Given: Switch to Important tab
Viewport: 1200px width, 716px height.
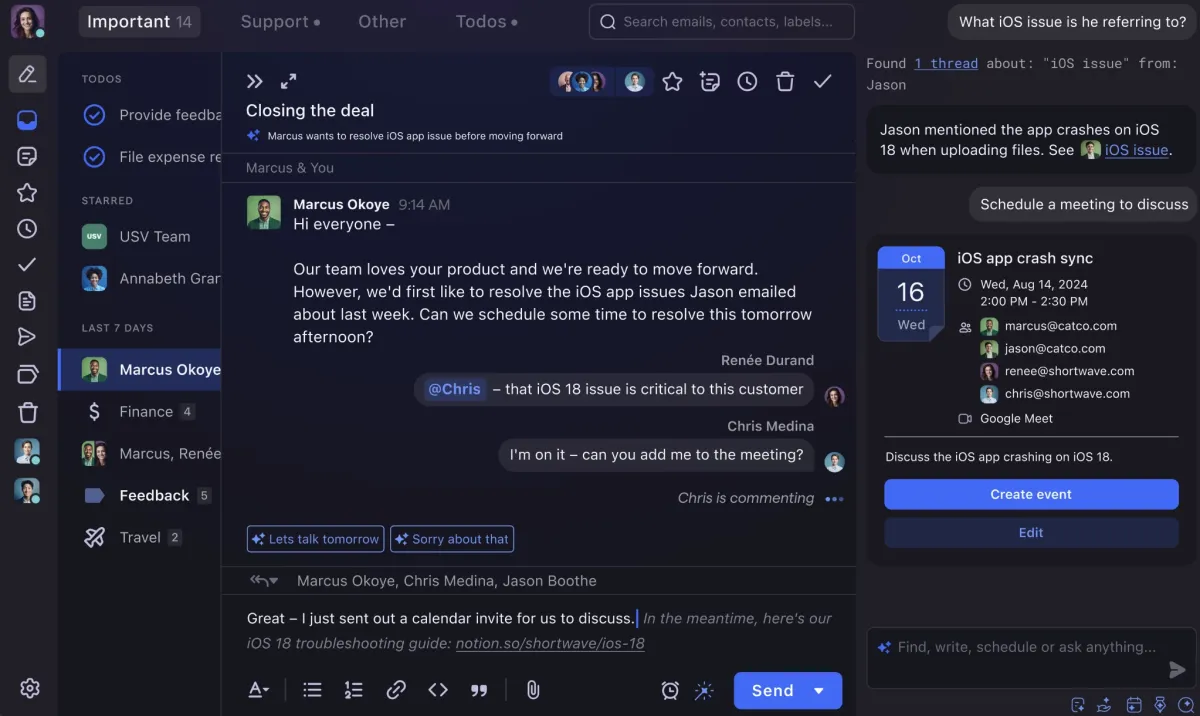Looking at the screenshot, I should pyautogui.click(x=139, y=21).
